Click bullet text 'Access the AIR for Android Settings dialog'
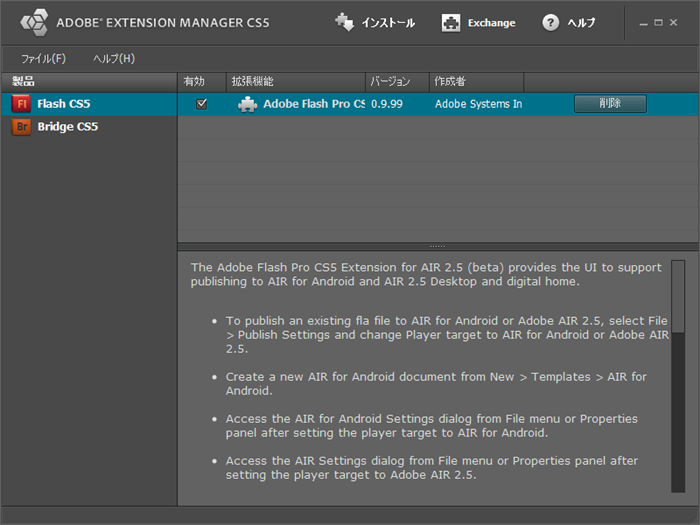This screenshot has width=700, height=525. 432,426
